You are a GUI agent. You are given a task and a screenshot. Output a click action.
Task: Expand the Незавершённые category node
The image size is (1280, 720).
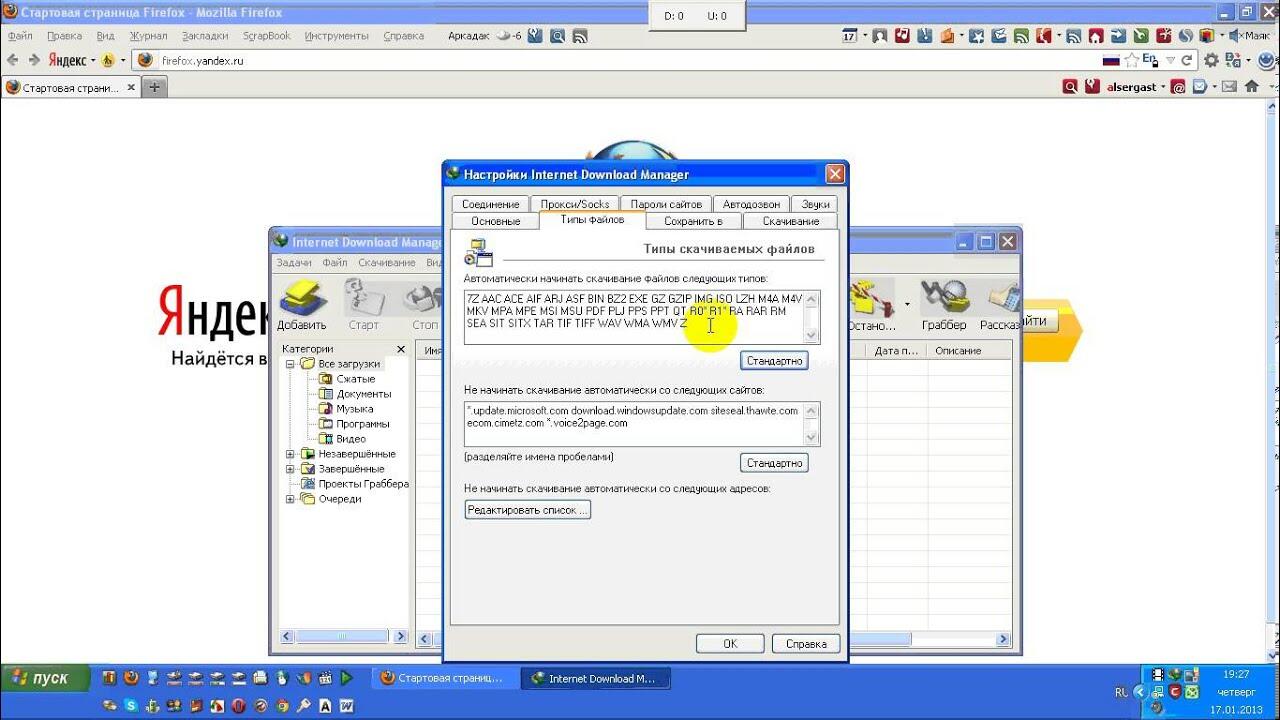291,454
